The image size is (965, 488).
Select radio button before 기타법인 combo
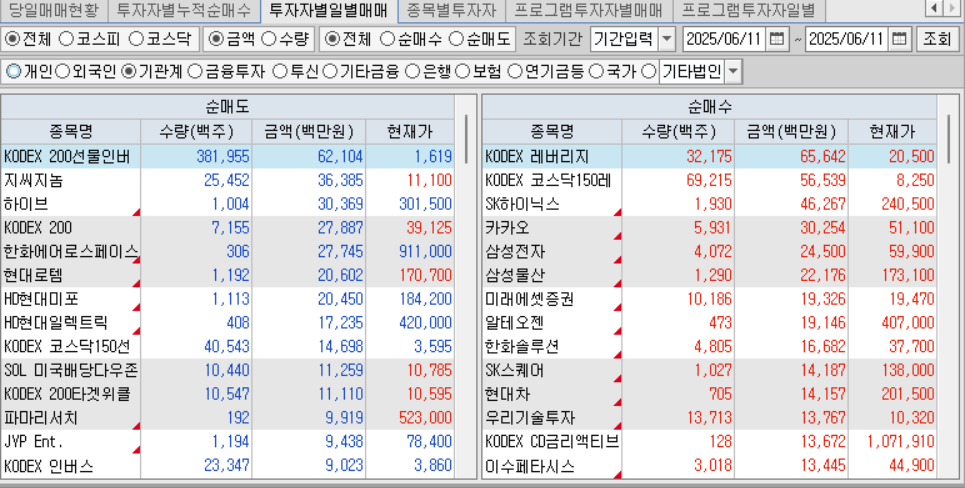(x=649, y=71)
